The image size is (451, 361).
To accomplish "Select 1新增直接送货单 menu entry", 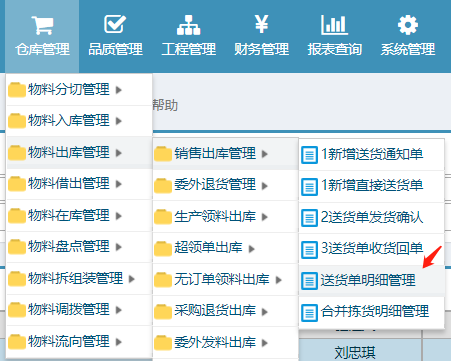I will click(372, 186).
